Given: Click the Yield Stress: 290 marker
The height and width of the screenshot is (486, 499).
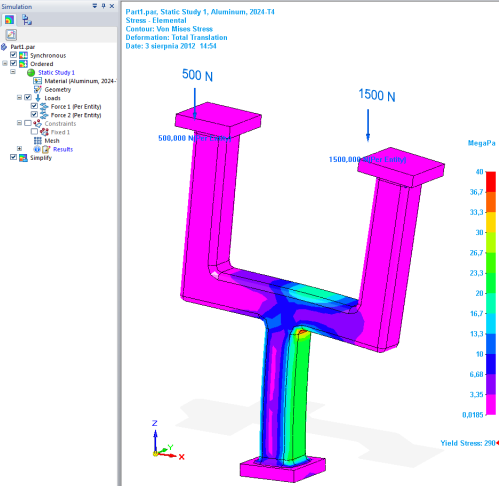Looking at the screenshot, I should pos(469,443).
